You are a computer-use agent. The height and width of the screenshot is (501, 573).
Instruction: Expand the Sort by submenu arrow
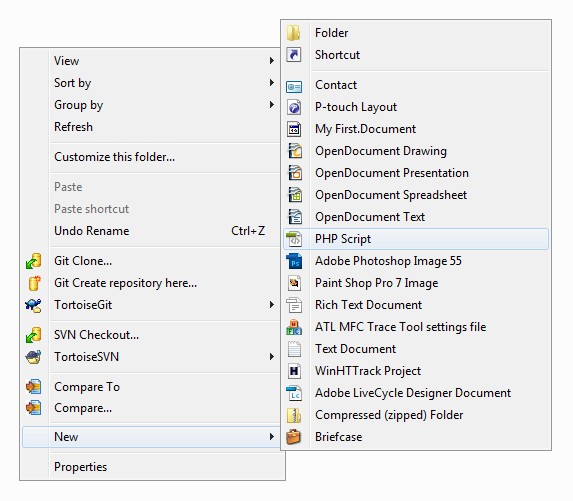click(x=272, y=83)
